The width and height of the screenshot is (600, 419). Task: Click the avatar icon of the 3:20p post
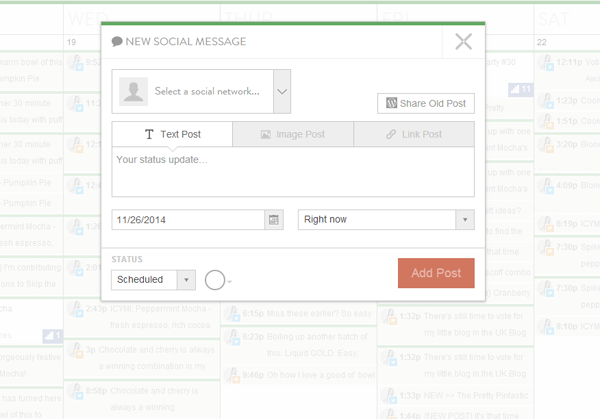546,145
